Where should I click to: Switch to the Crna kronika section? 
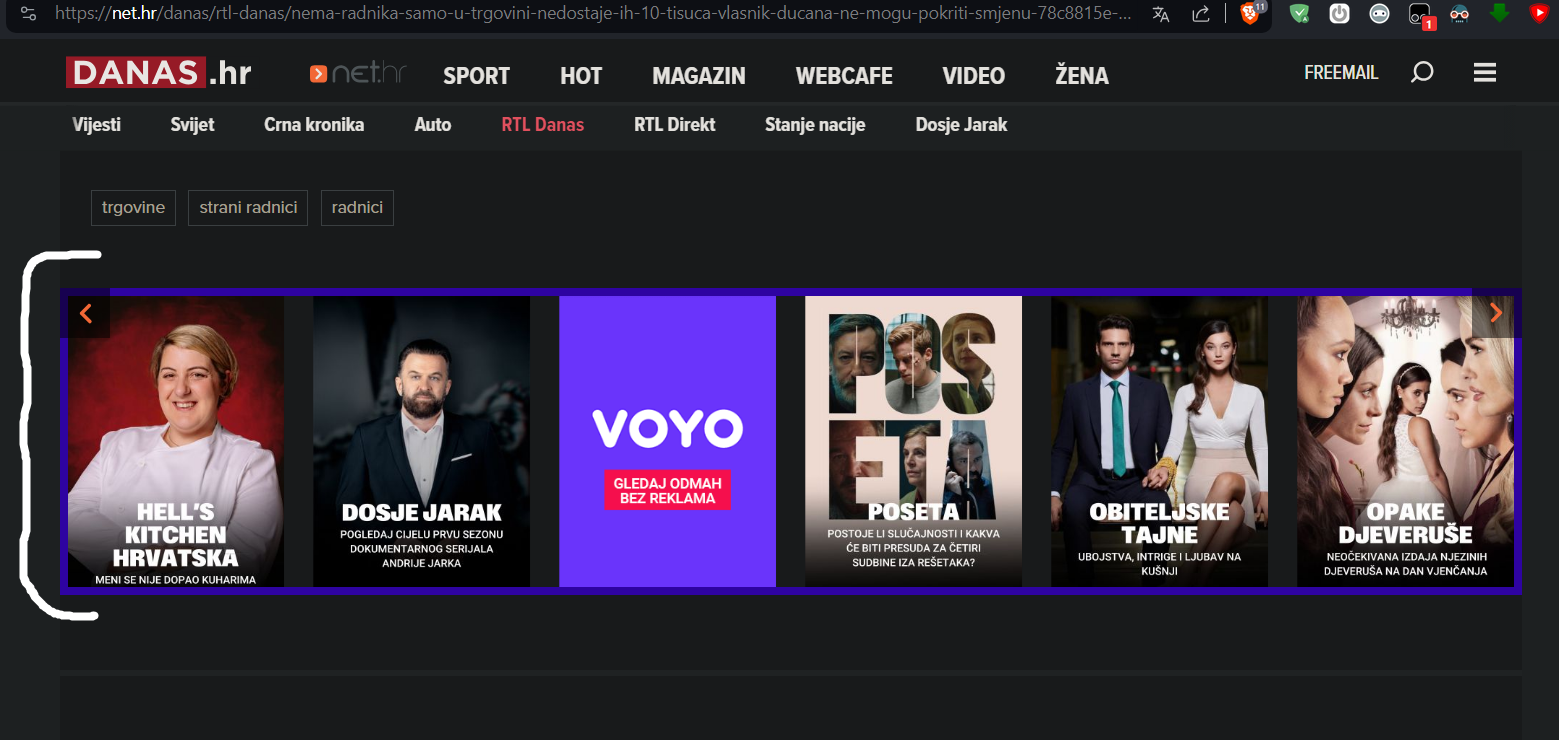[314, 125]
